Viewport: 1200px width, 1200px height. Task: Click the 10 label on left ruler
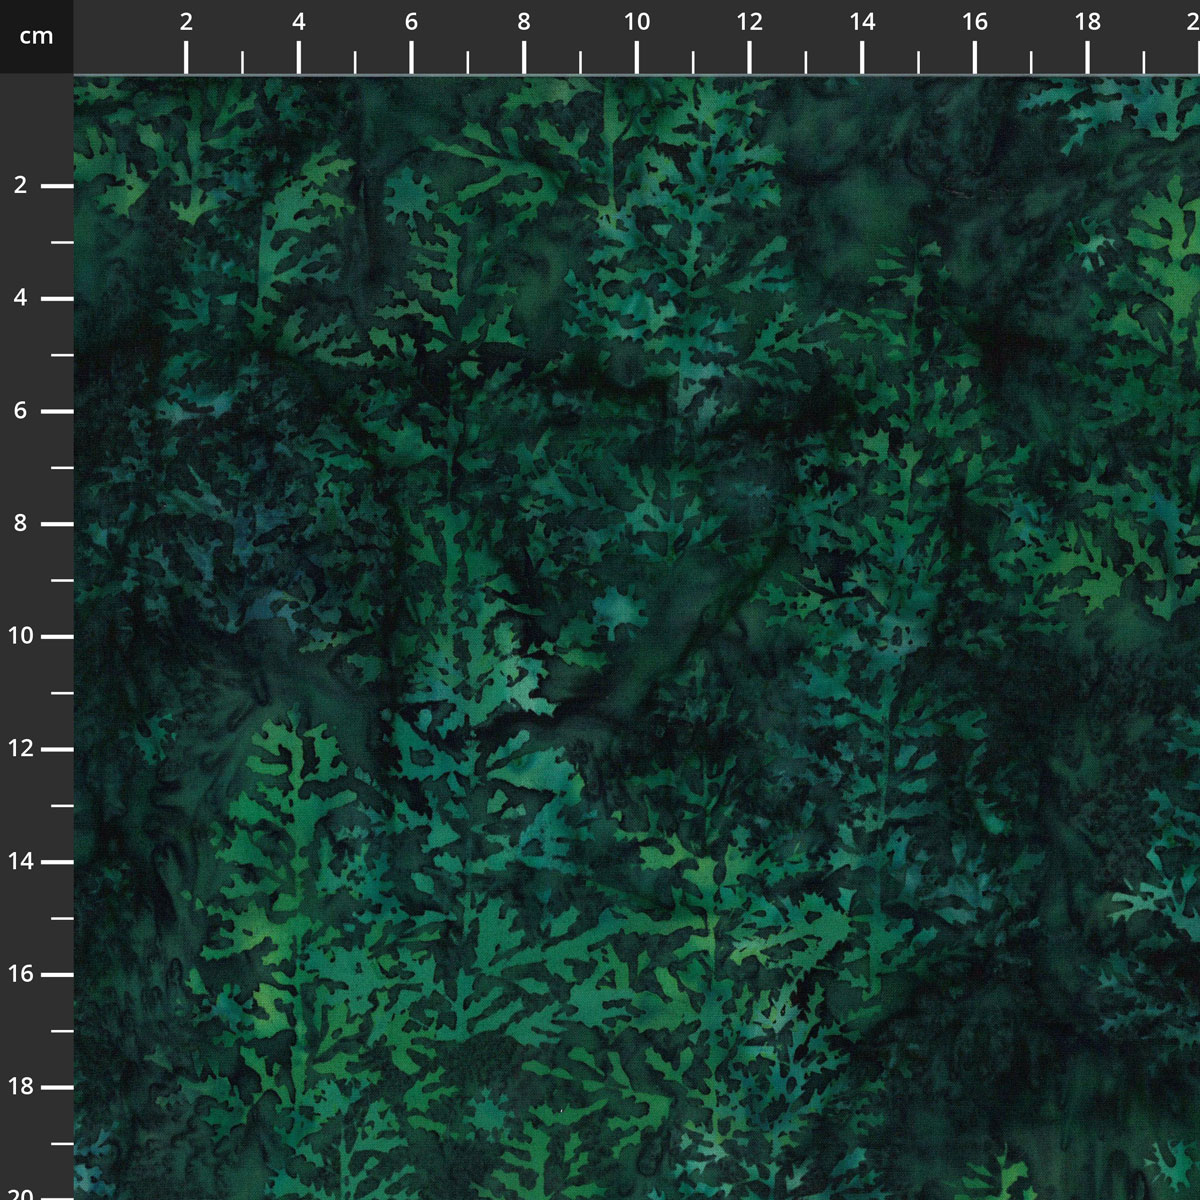[x=21, y=636]
